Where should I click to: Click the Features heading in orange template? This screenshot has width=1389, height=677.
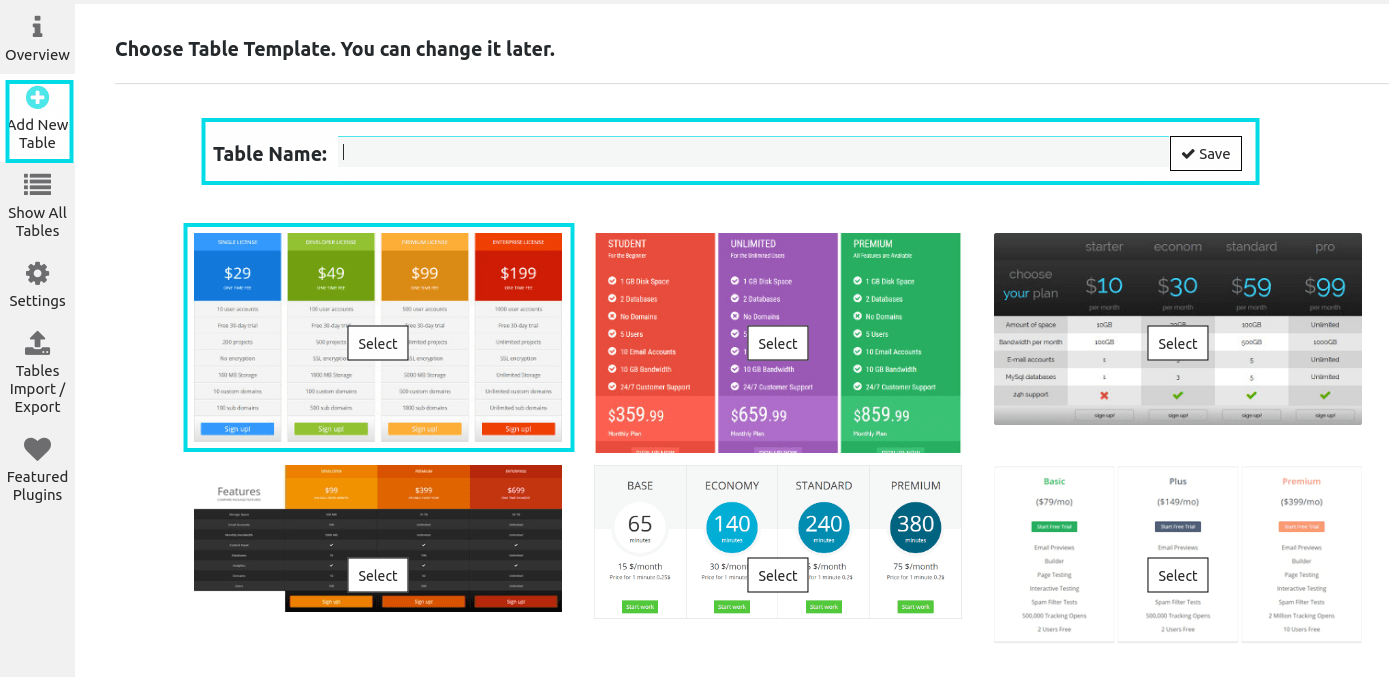[x=239, y=491]
